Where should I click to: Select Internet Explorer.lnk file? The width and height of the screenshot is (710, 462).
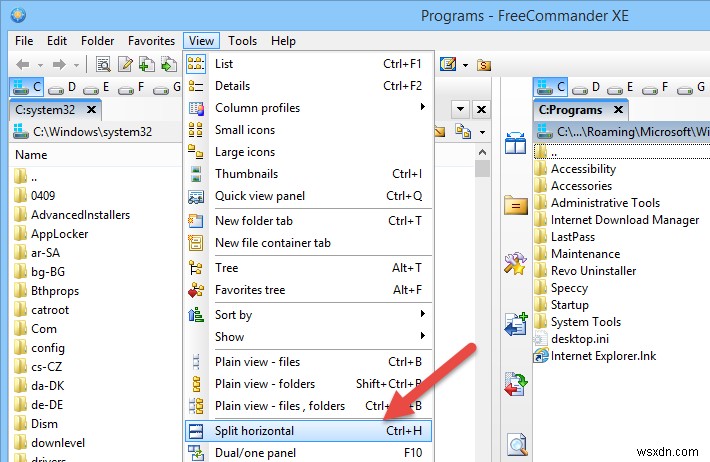603,356
